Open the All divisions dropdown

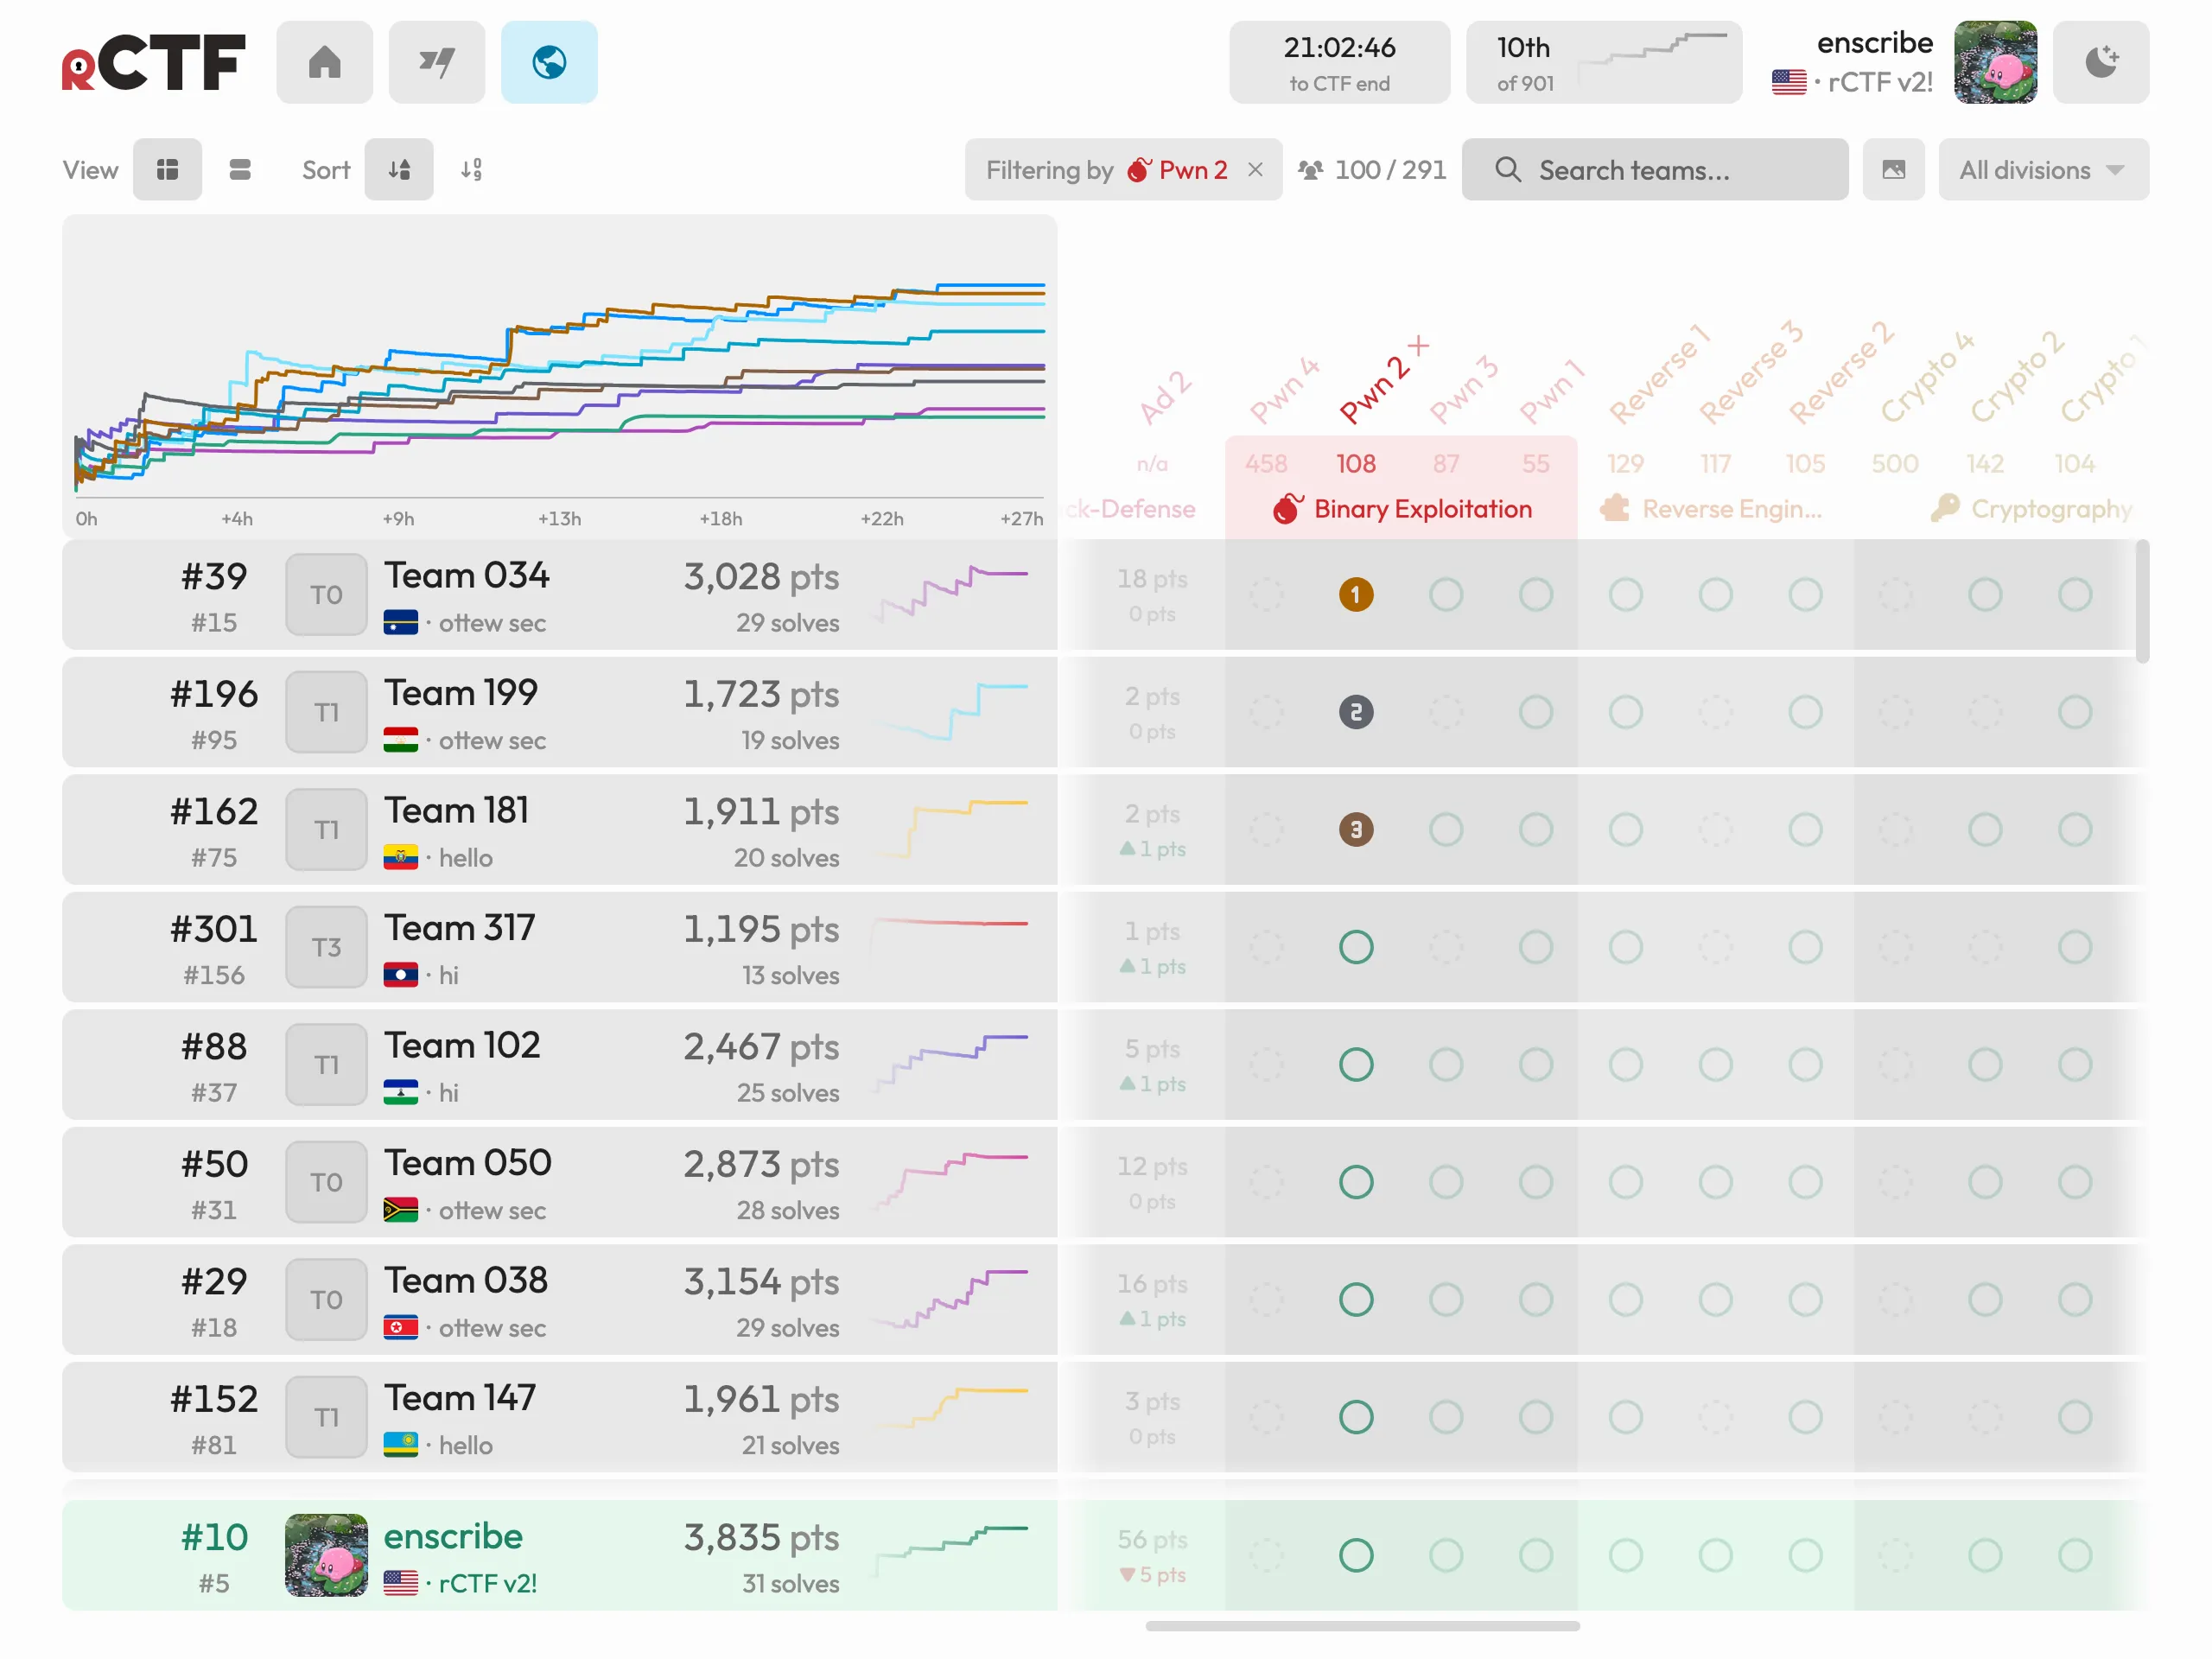point(2043,170)
